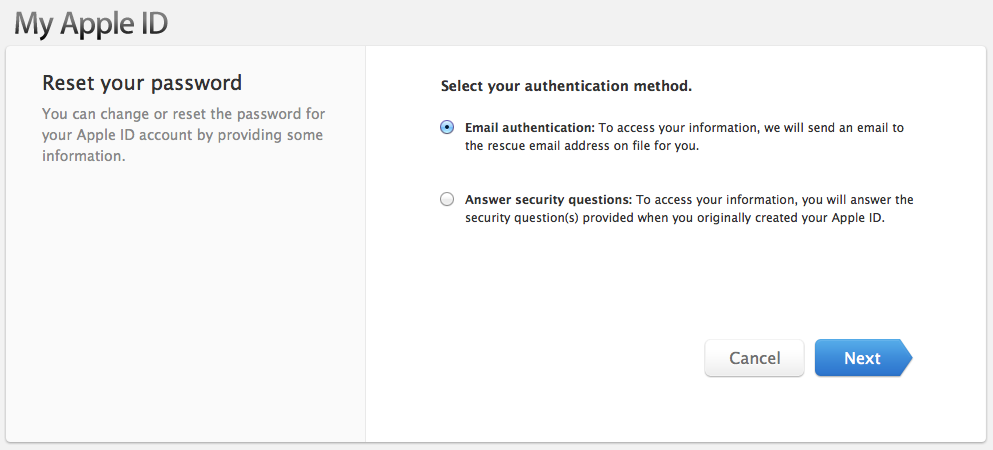
Task: Cancel the password reset
Action: click(754, 358)
